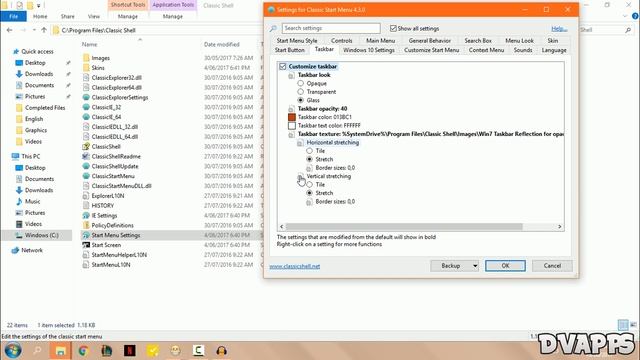Switch to the Start Menu Style tab
Screen dimensions: 640x360
(x=297, y=40)
